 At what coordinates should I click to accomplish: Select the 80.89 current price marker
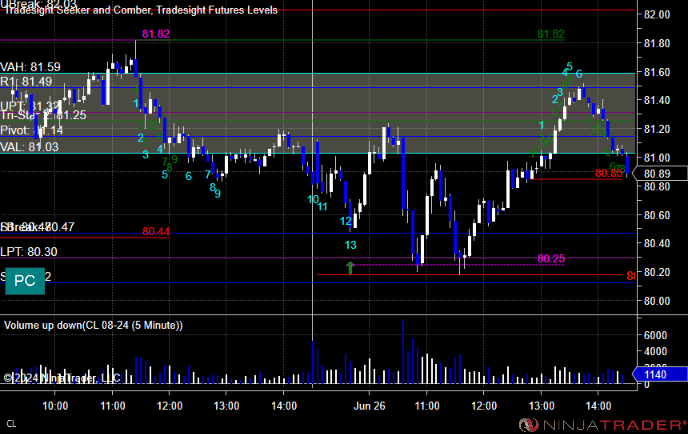tap(659, 174)
